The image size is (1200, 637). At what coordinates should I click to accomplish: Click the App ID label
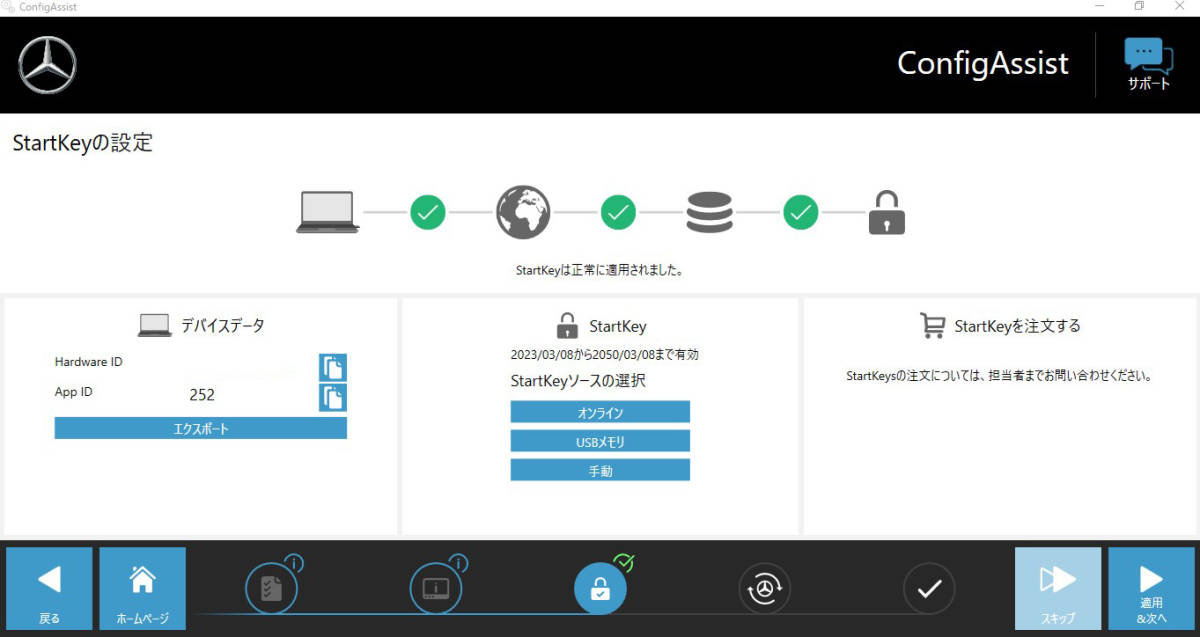pos(73,392)
